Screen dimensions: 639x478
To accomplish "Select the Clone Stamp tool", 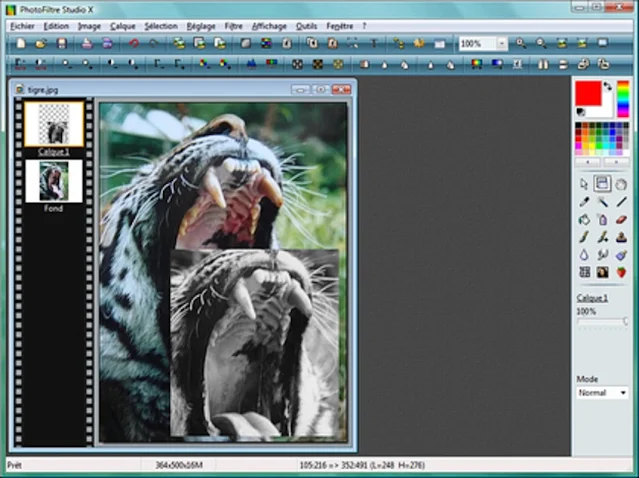I will pos(621,237).
